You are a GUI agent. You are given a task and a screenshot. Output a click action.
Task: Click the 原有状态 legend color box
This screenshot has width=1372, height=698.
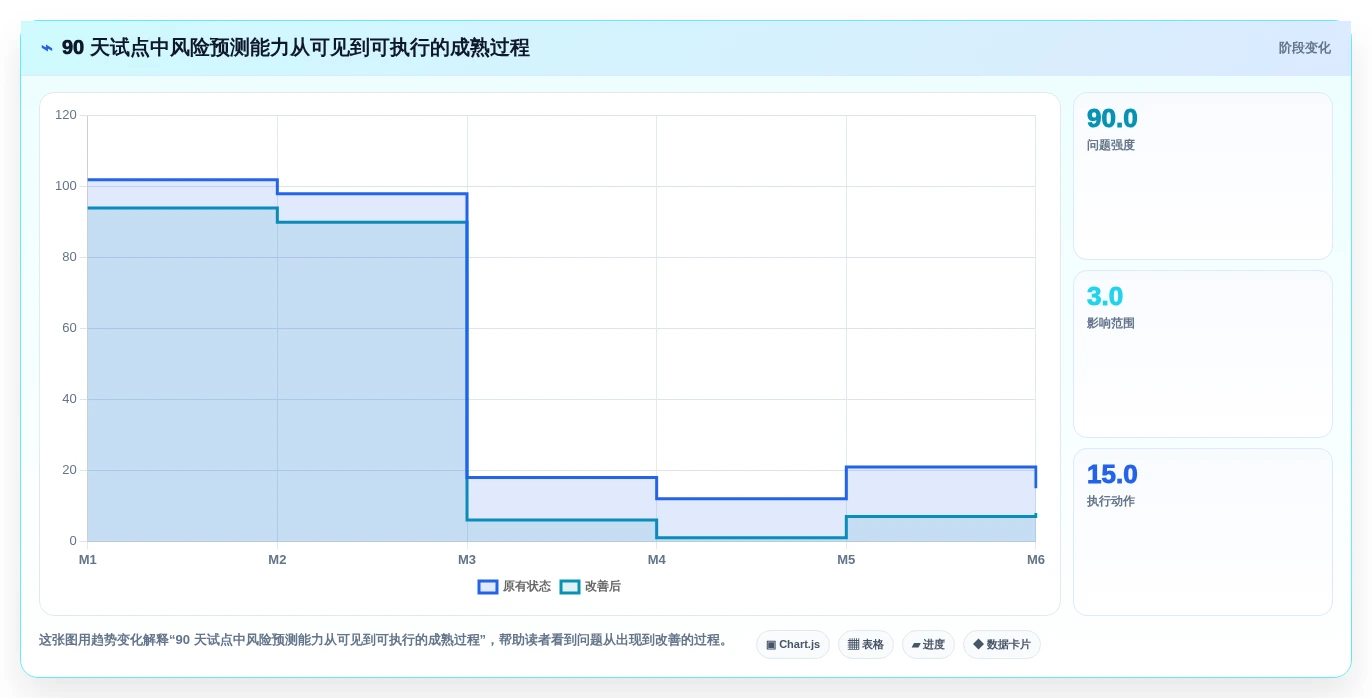[x=488, y=587]
